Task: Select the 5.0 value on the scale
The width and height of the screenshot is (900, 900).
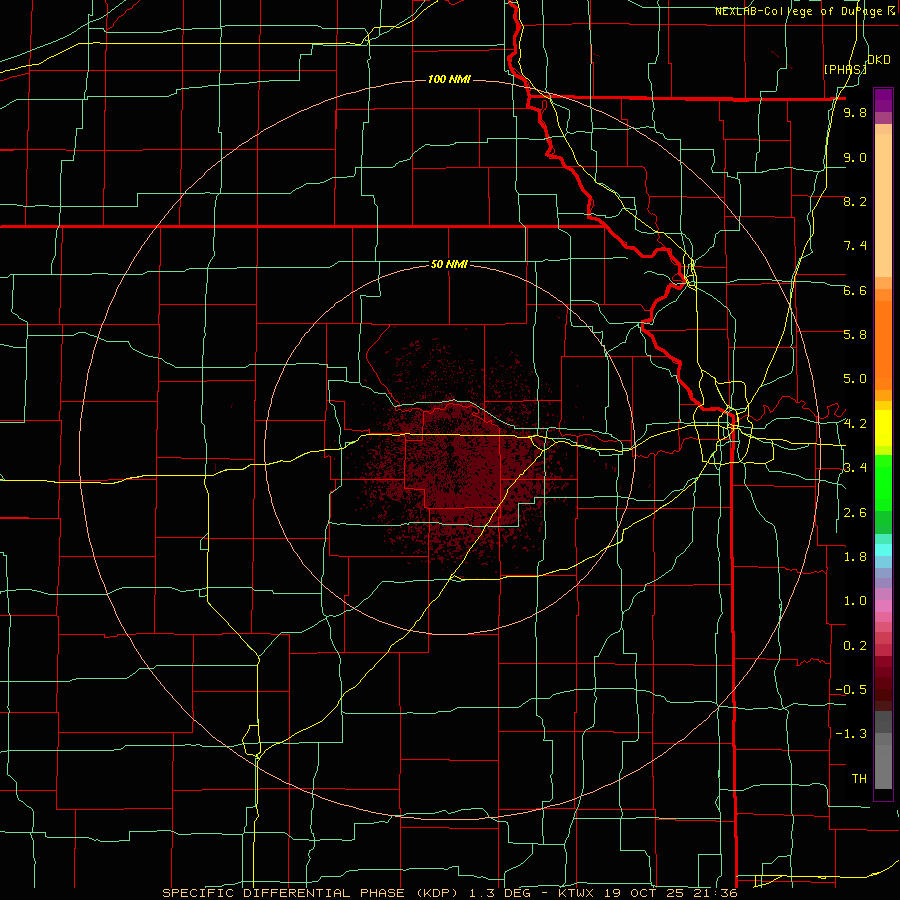Action: (x=855, y=379)
